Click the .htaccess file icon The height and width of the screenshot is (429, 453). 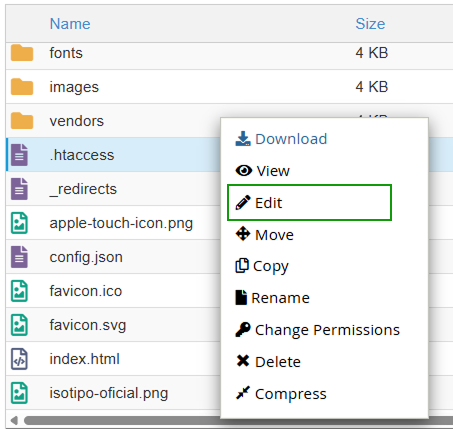pos(19,155)
